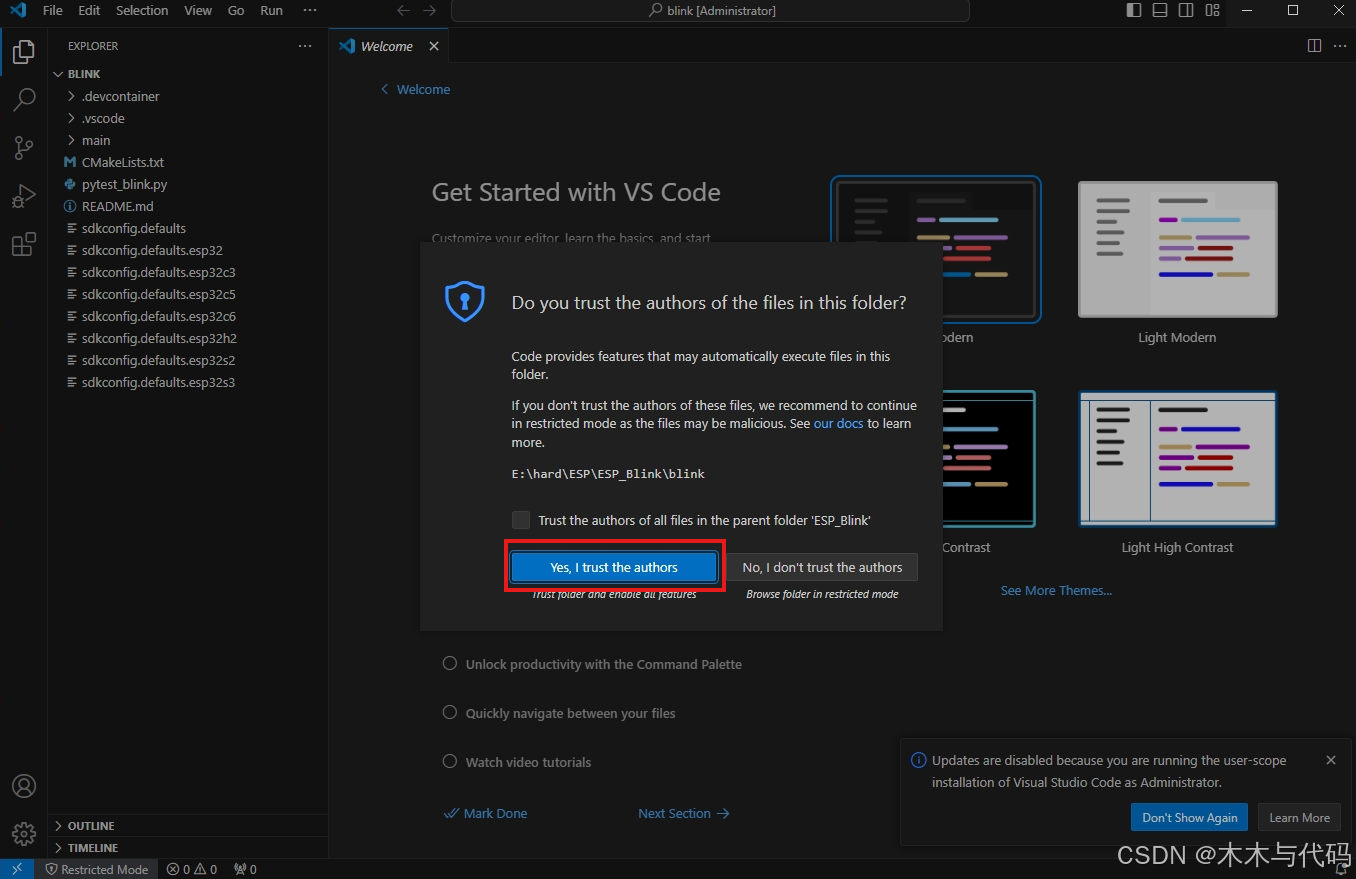Viewport: 1356px width, 879px height.
Task: Click the Mark Done link
Action: [x=486, y=813]
